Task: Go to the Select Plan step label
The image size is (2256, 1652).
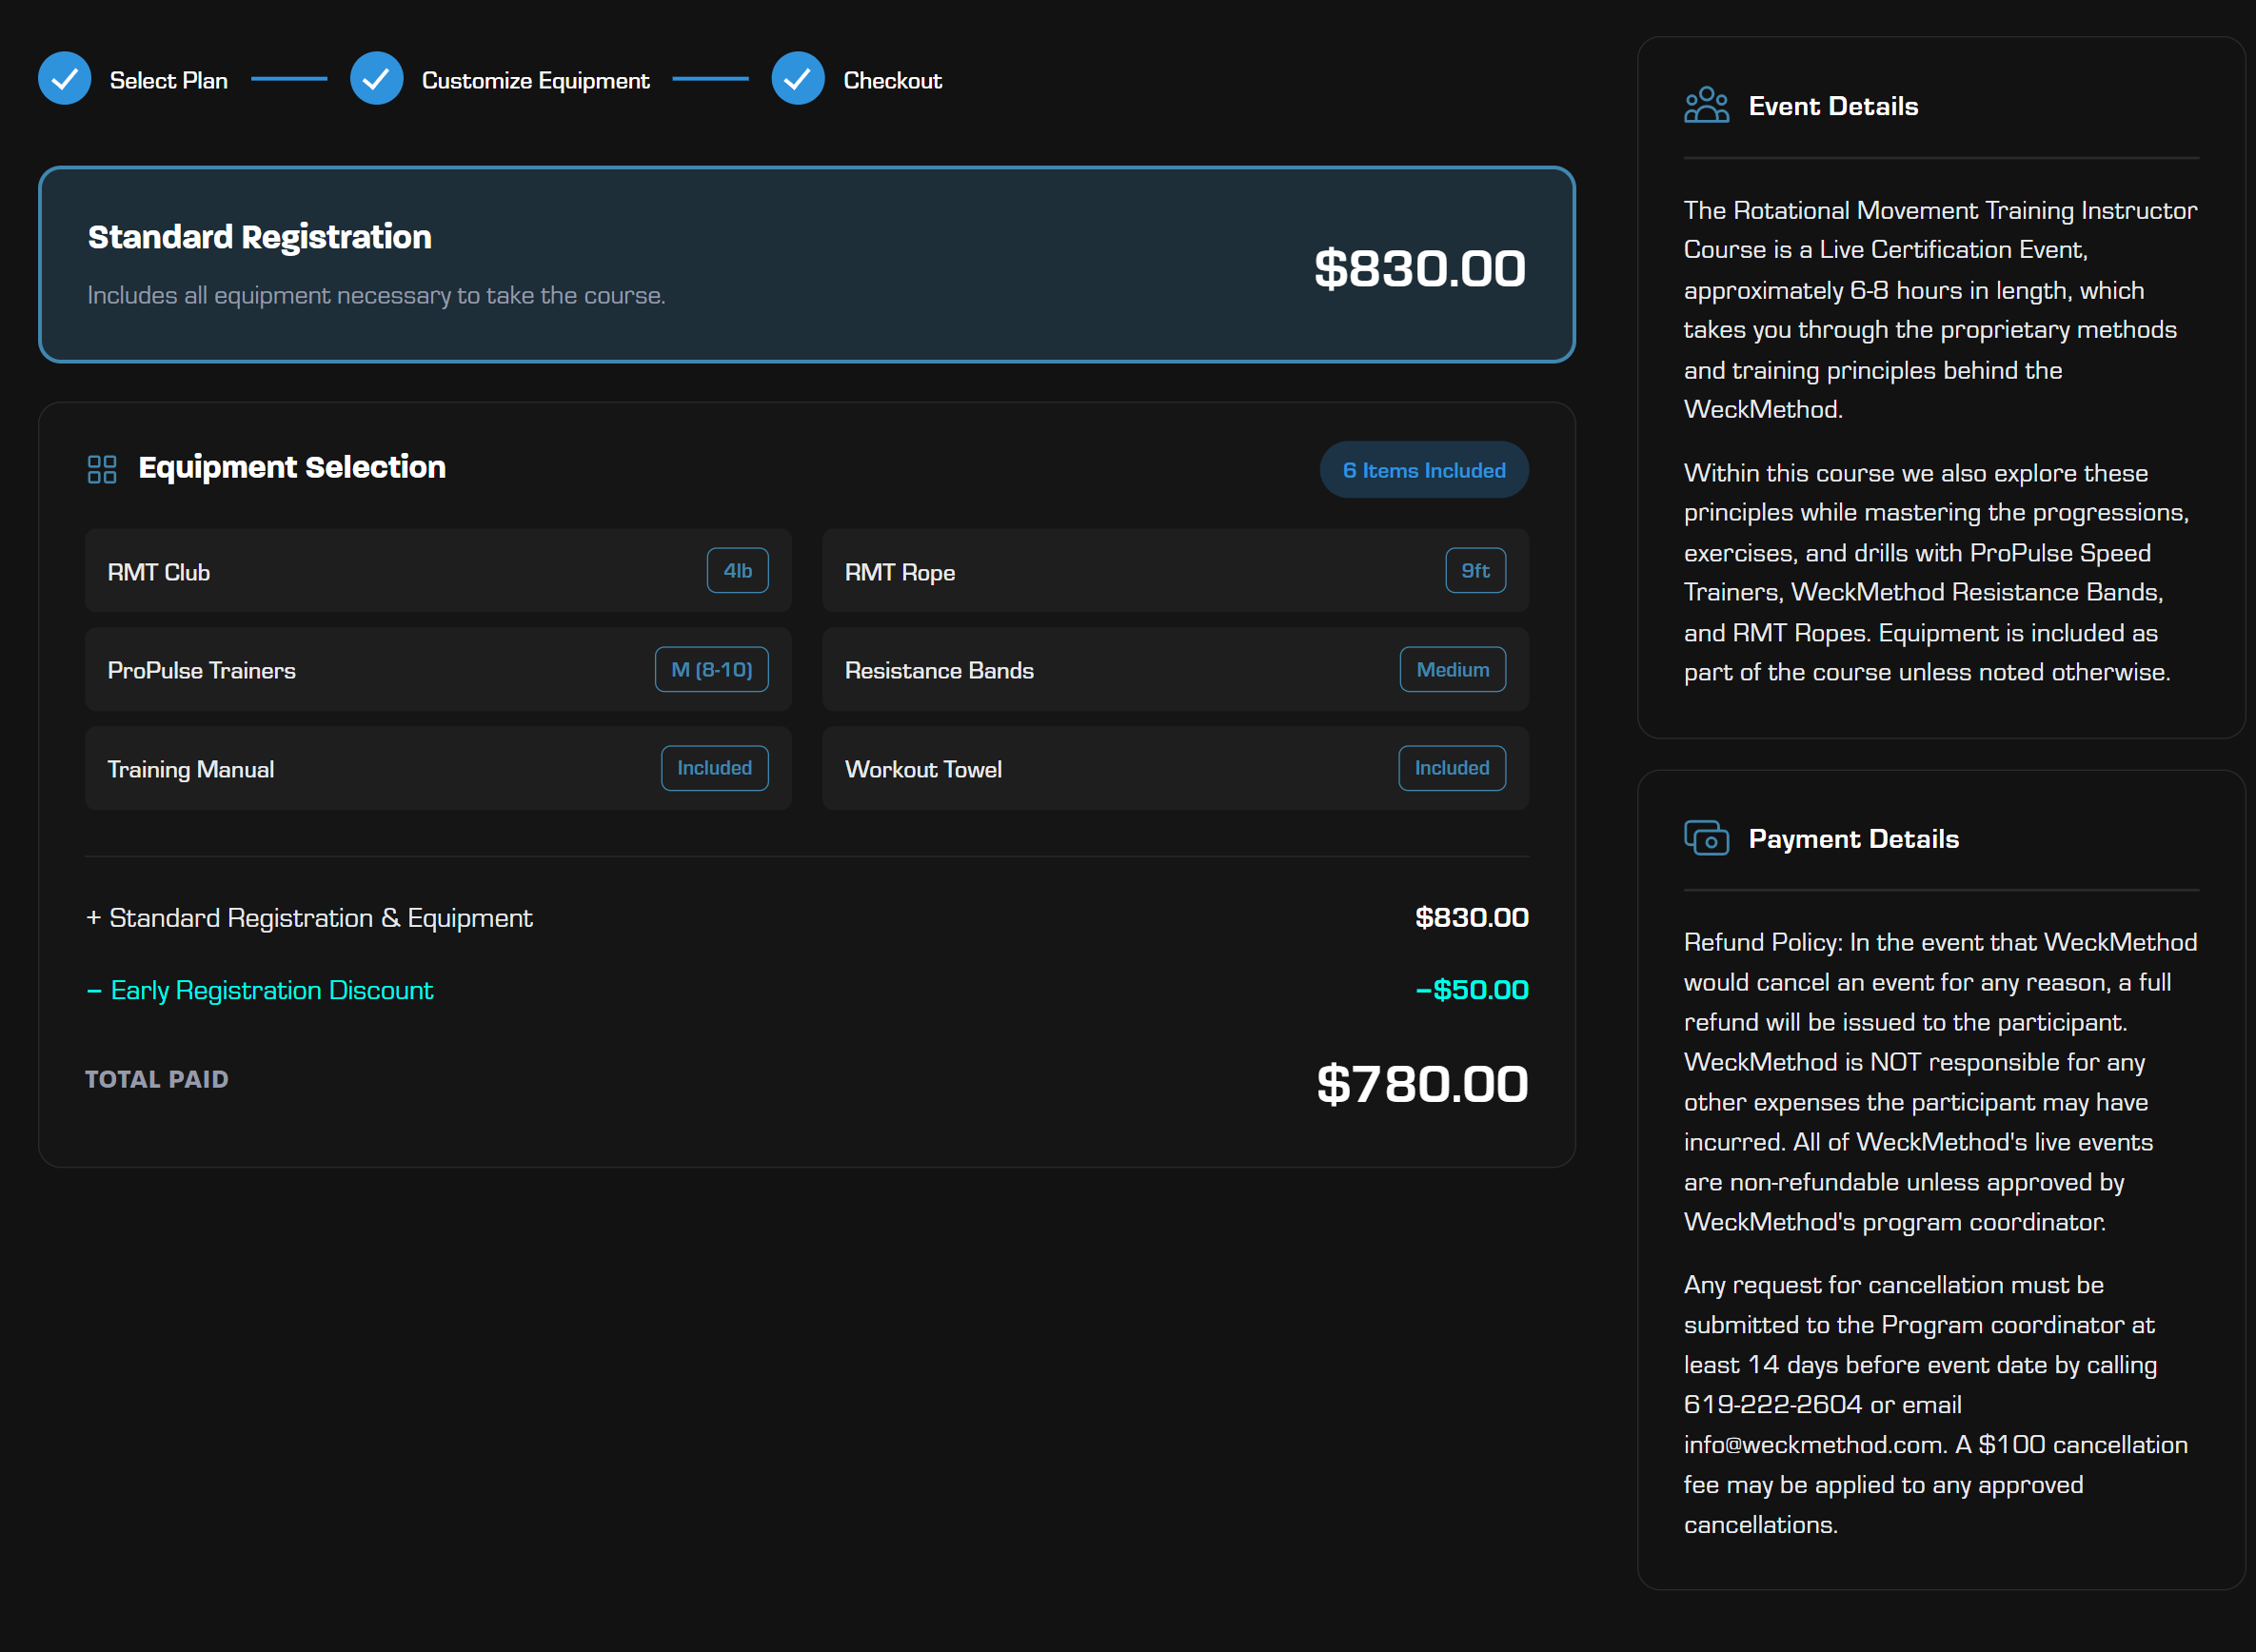Action: (168, 80)
